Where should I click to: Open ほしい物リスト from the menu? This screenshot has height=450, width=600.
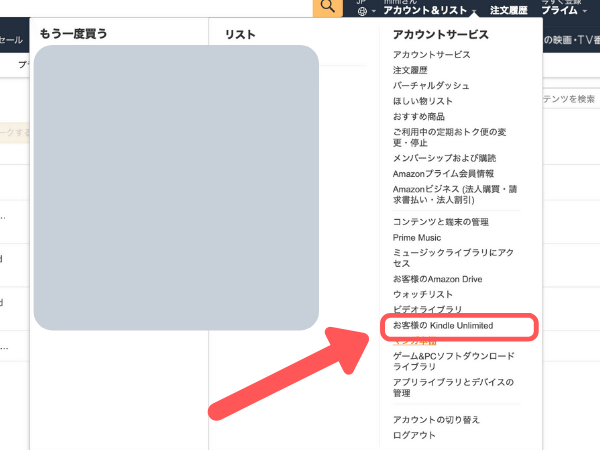[x=422, y=101]
